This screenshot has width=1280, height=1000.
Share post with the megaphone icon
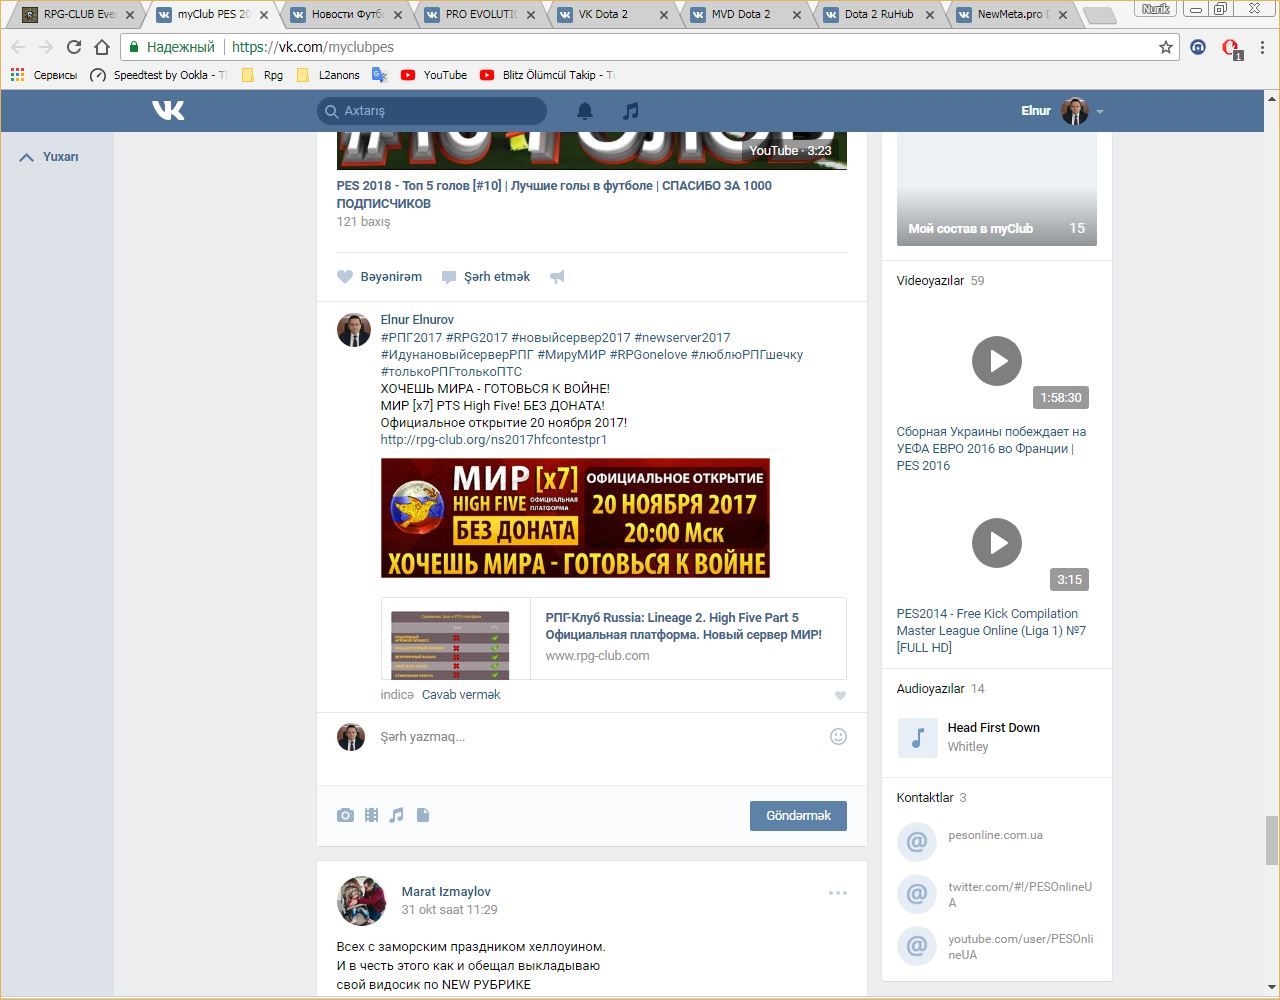coord(557,277)
